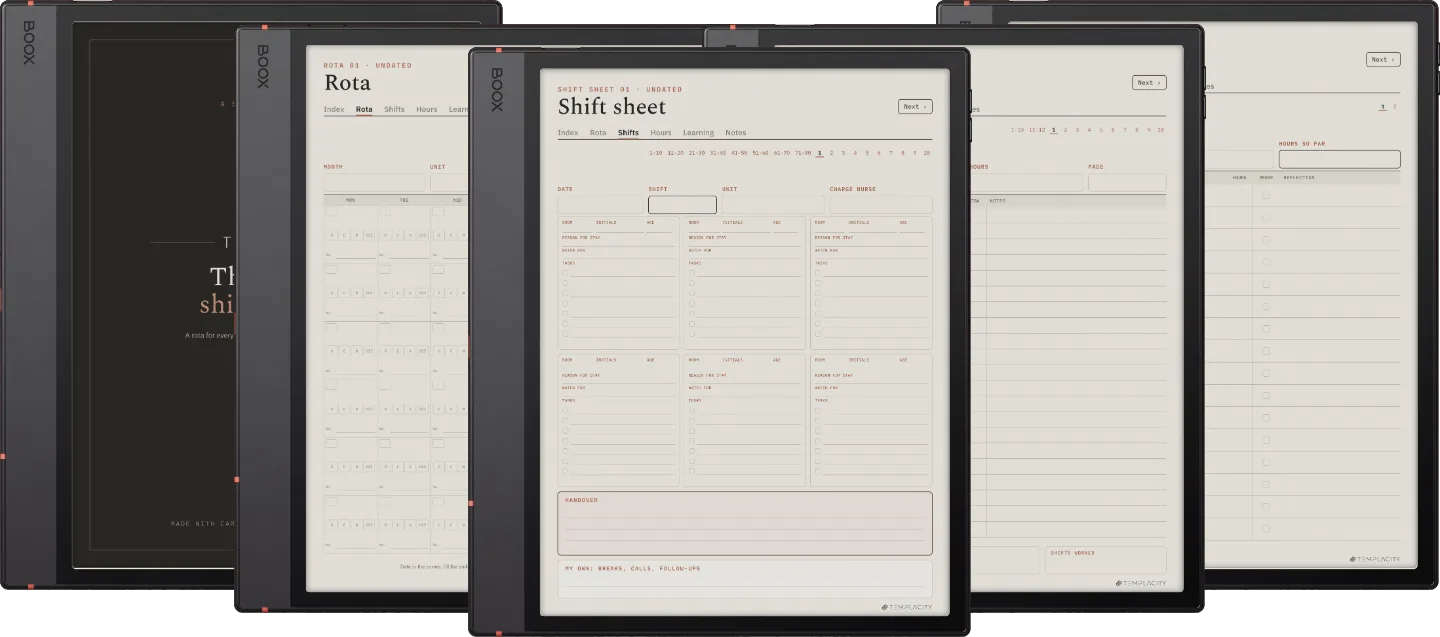This screenshot has width=1440, height=637.
Task: Jump to hours pages 1-10 range
Action: click(1017, 130)
